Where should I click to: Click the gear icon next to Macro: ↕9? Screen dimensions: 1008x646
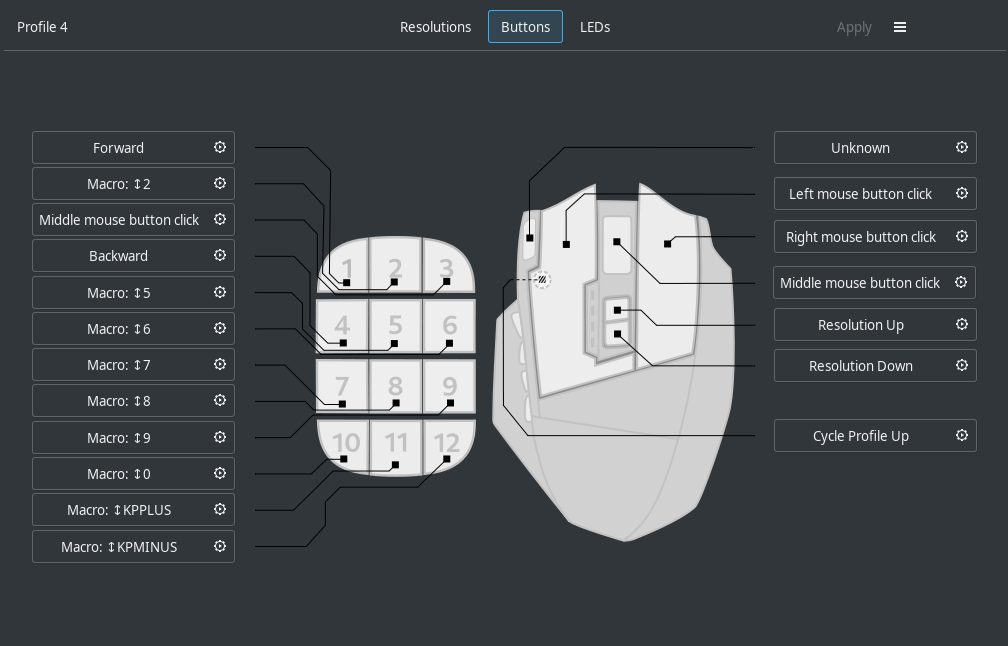pyautogui.click(x=220, y=437)
